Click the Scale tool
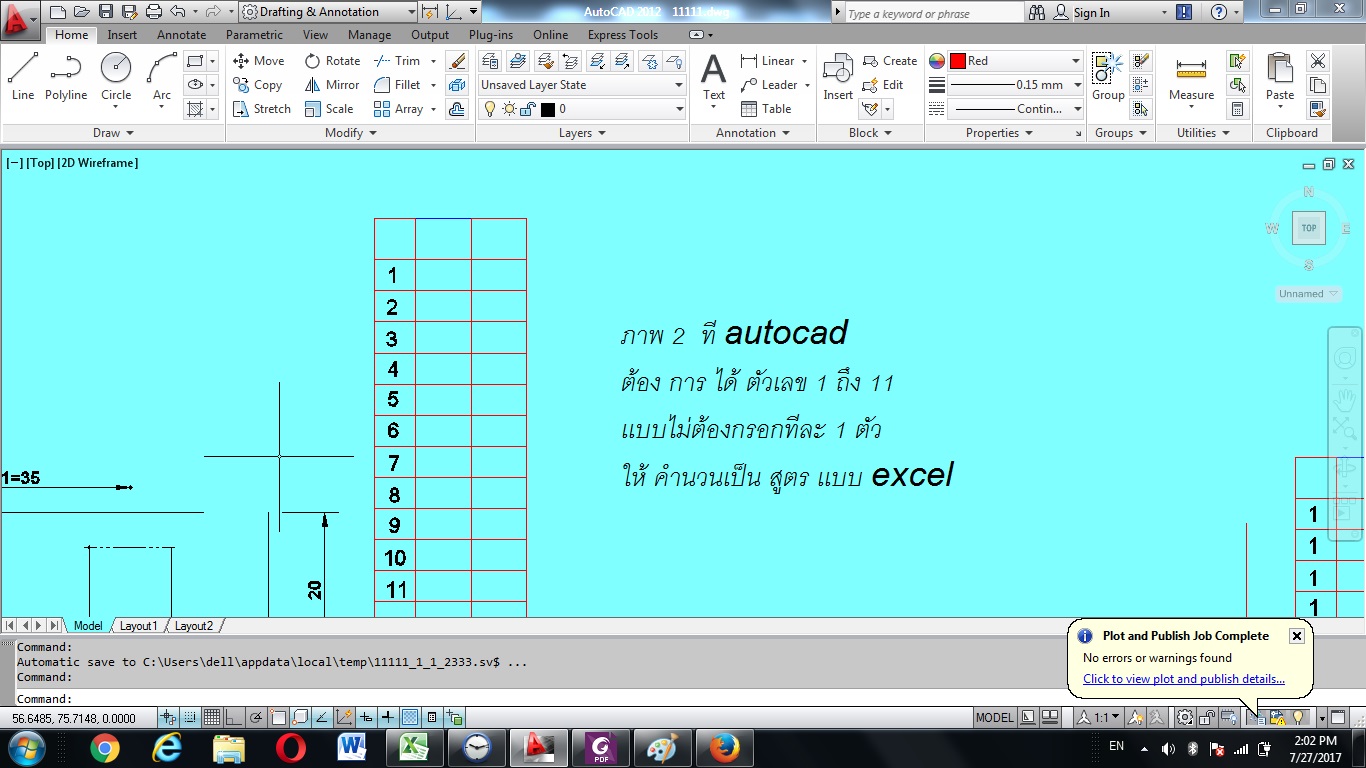 [x=329, y=109]
